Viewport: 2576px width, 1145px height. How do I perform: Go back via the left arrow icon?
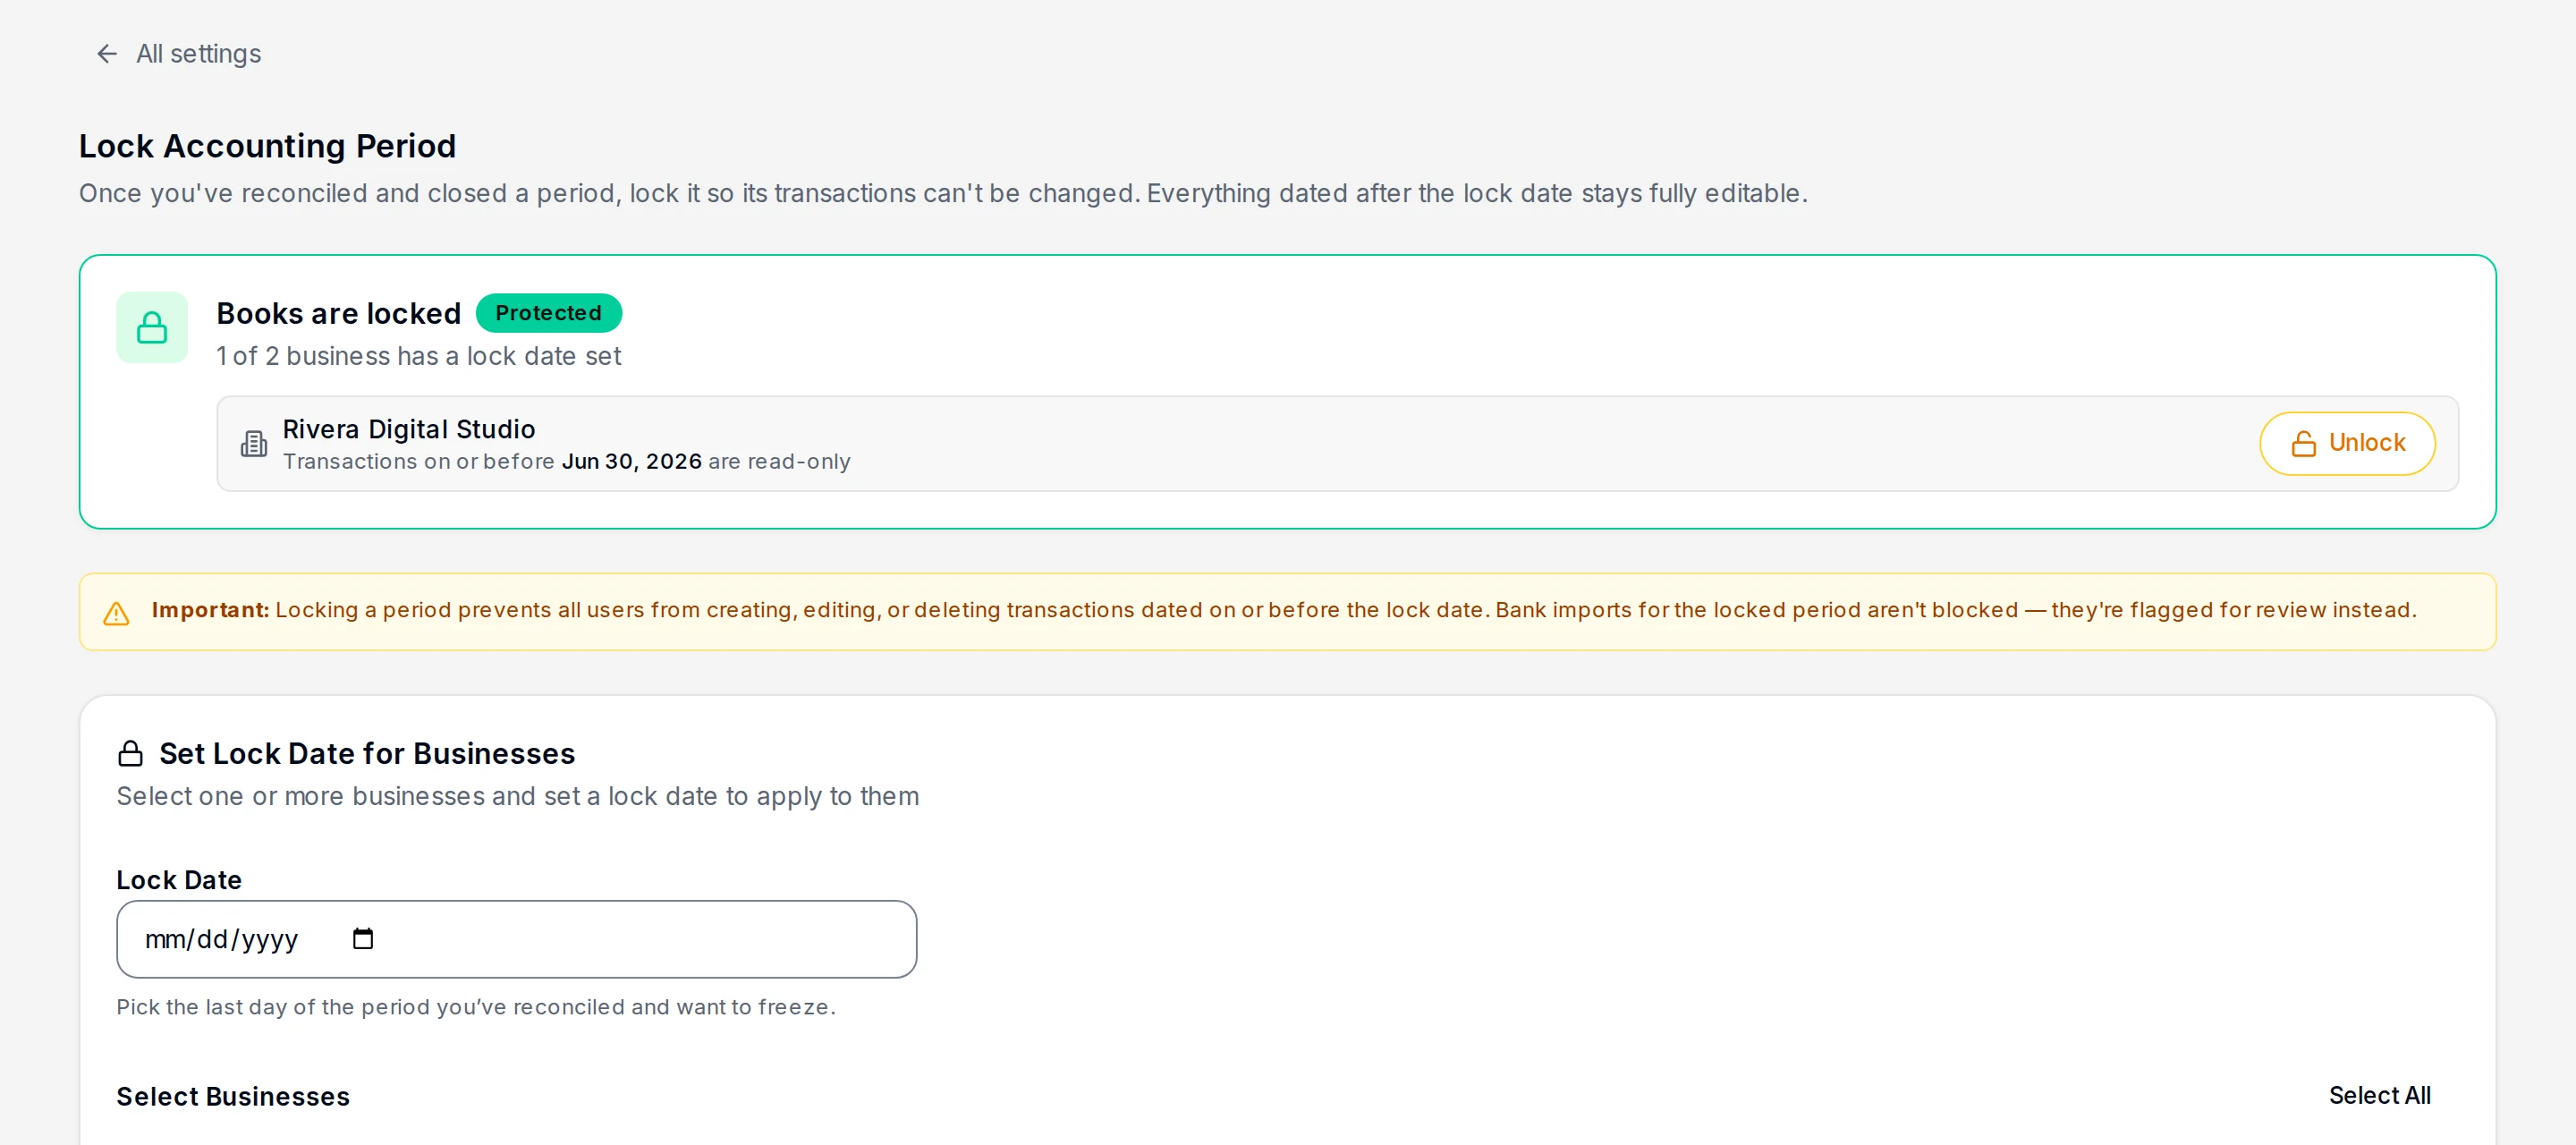[x=107, y=54]
